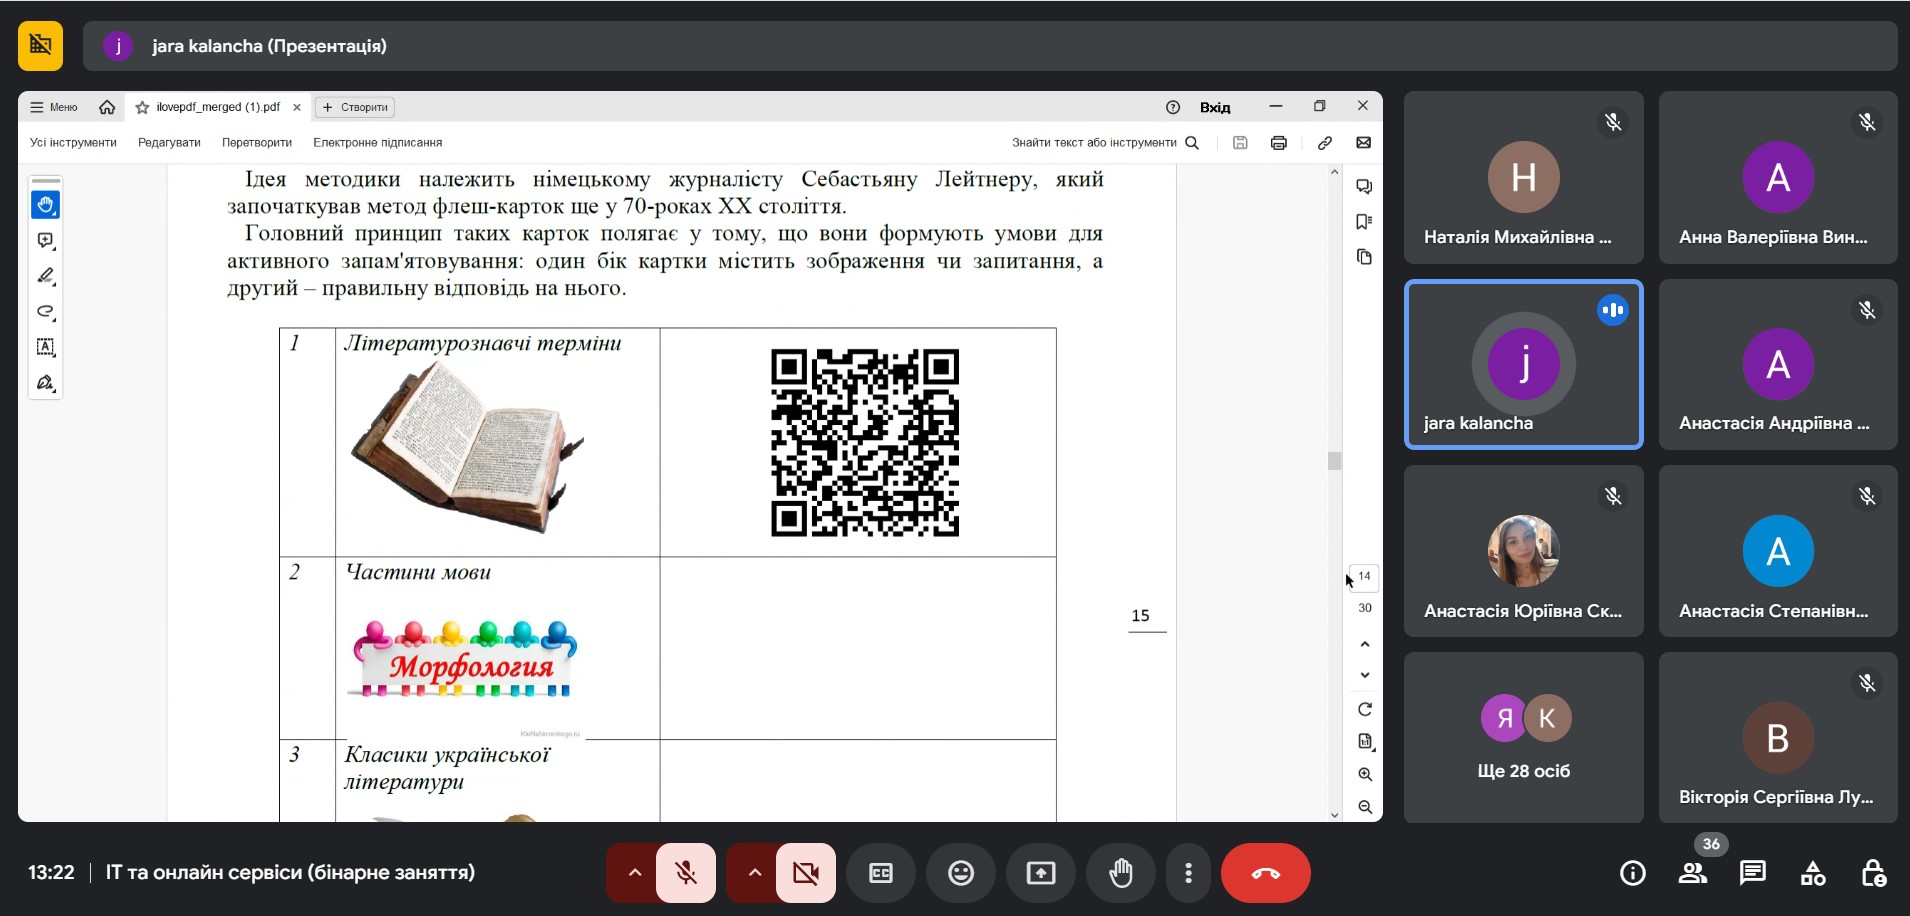Zoom in on the PDF document
Image resolution: width=1910 pixels, height=916 pixels.
(1365, 774)
